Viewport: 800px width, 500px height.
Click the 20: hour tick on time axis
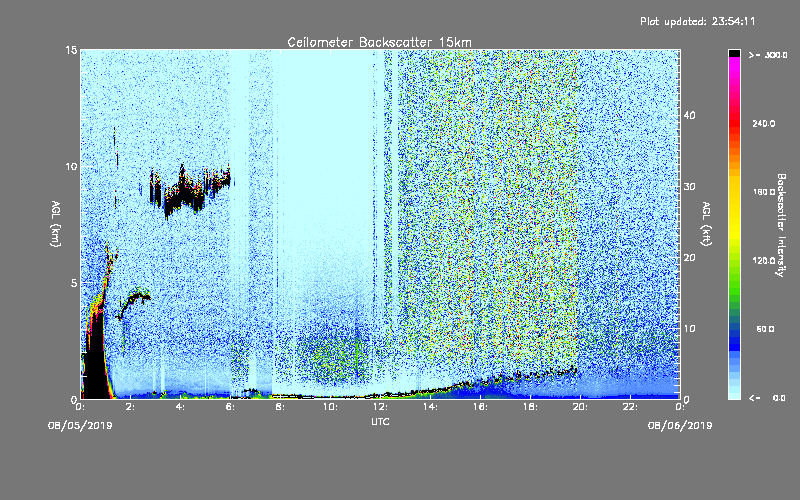click(580, 407)
